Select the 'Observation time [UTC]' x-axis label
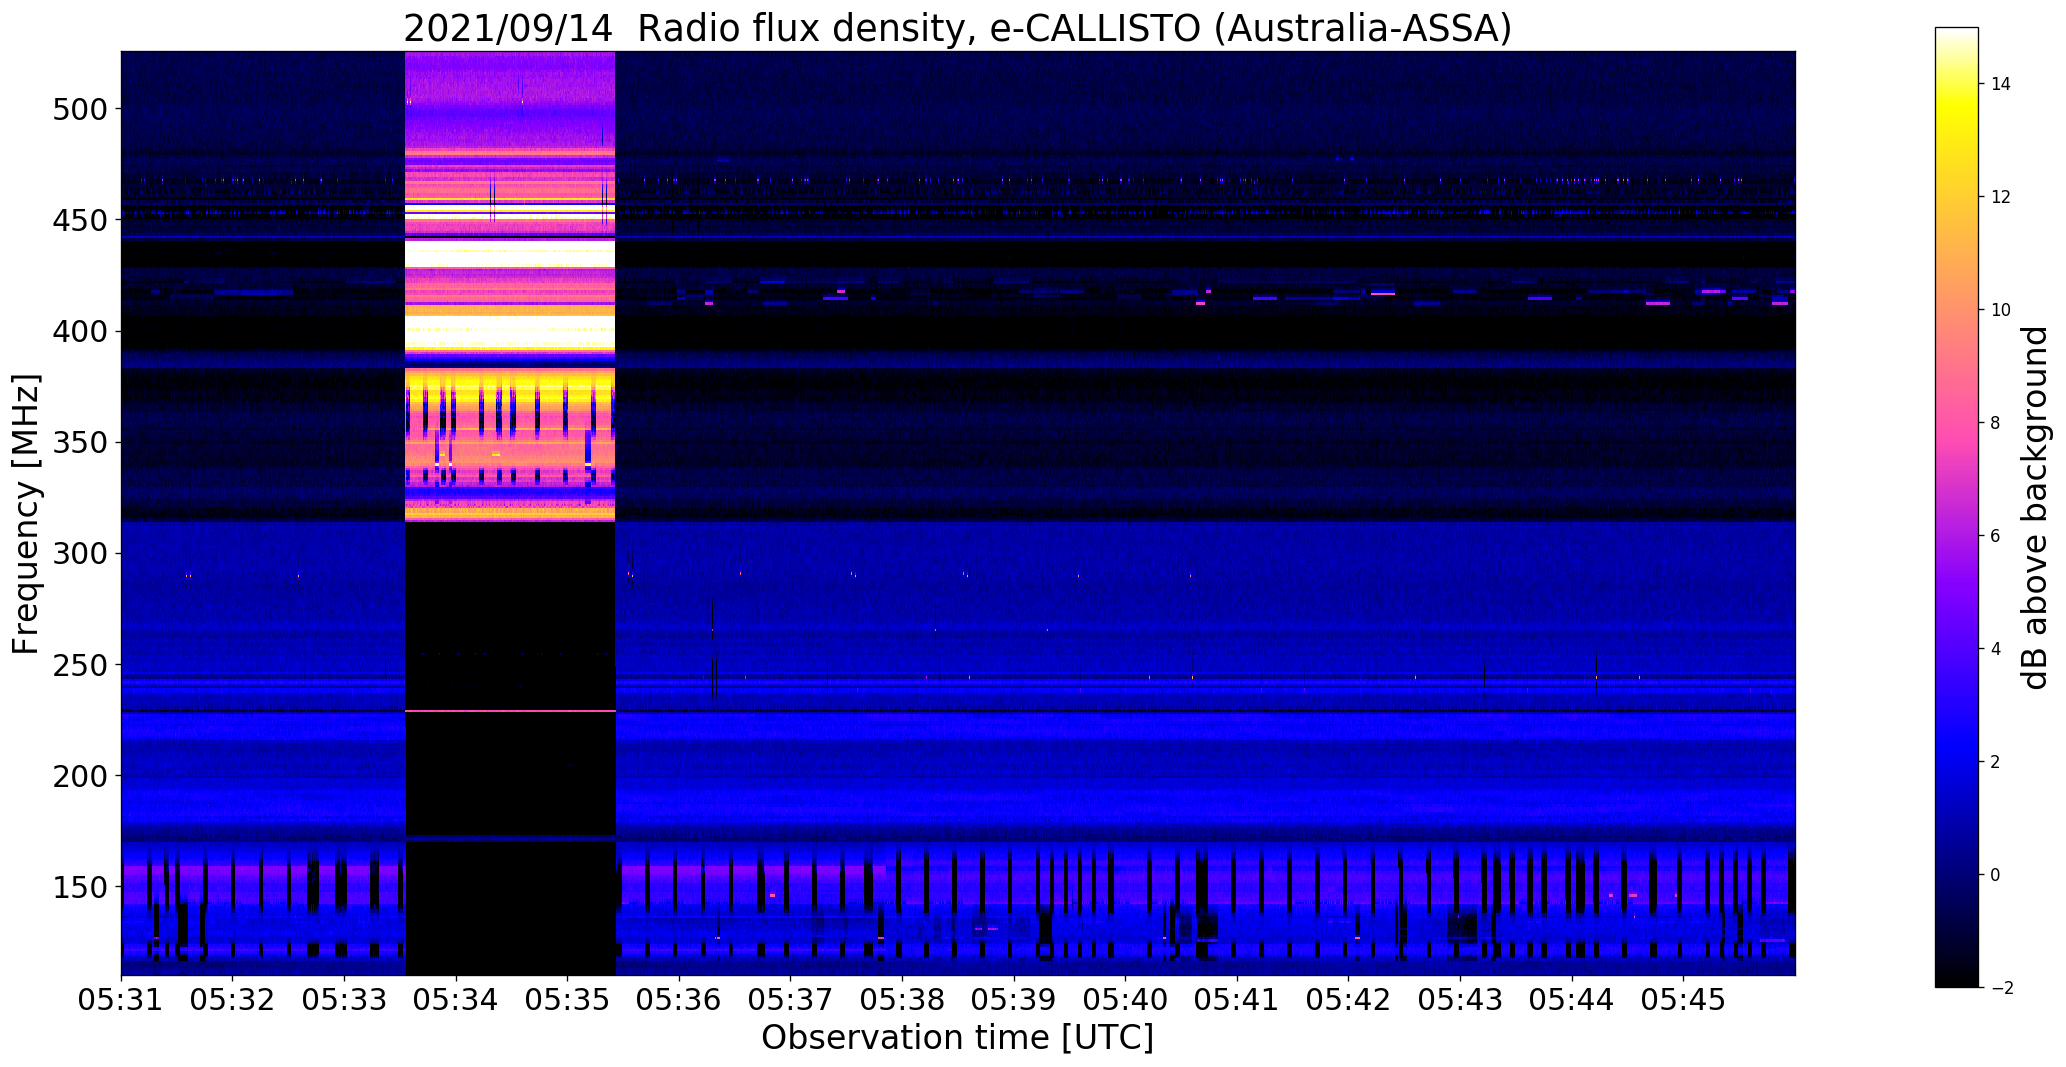 coord(957,1037)
